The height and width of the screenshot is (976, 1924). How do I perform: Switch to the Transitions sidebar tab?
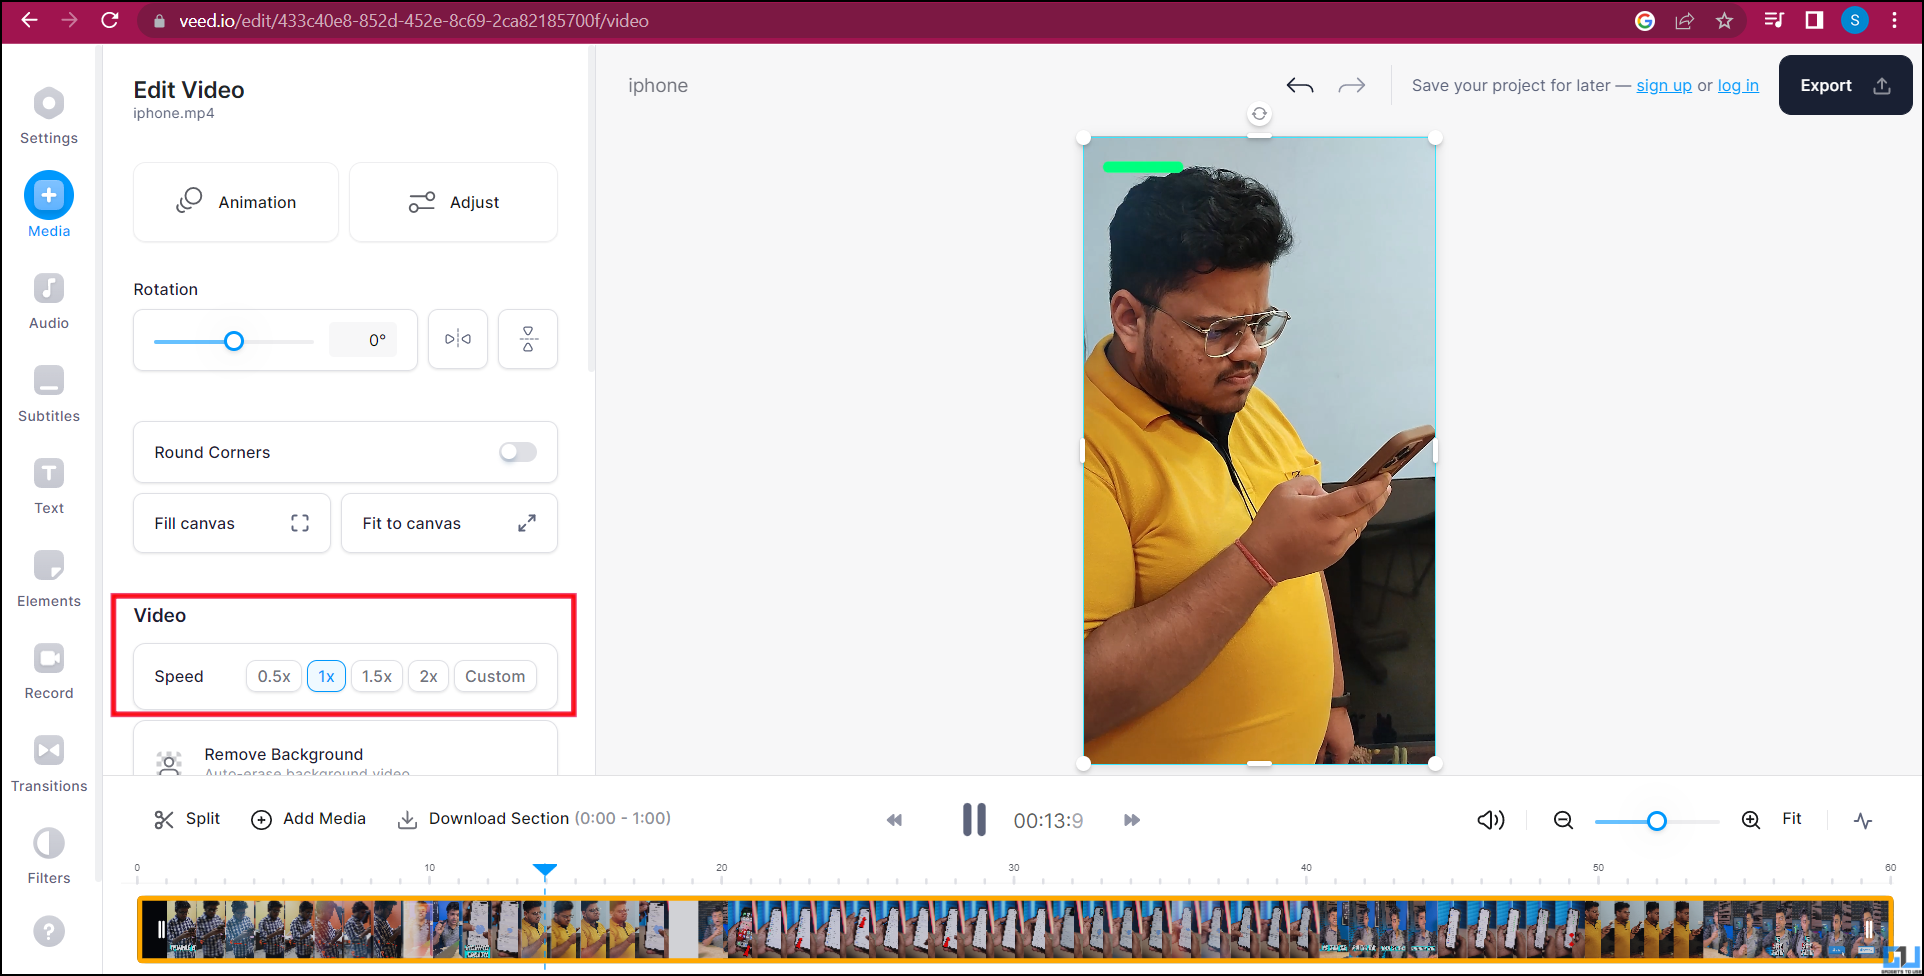coord(49,763)
